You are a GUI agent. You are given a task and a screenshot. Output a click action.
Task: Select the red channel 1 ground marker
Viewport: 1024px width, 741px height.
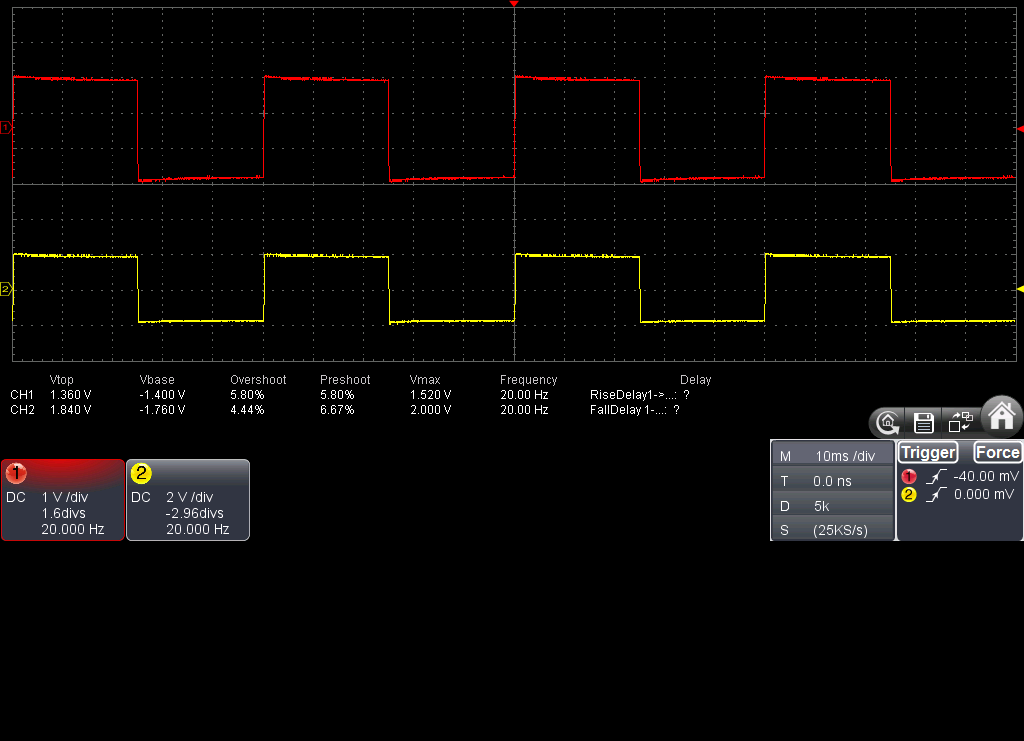click(x=5, y=127)
